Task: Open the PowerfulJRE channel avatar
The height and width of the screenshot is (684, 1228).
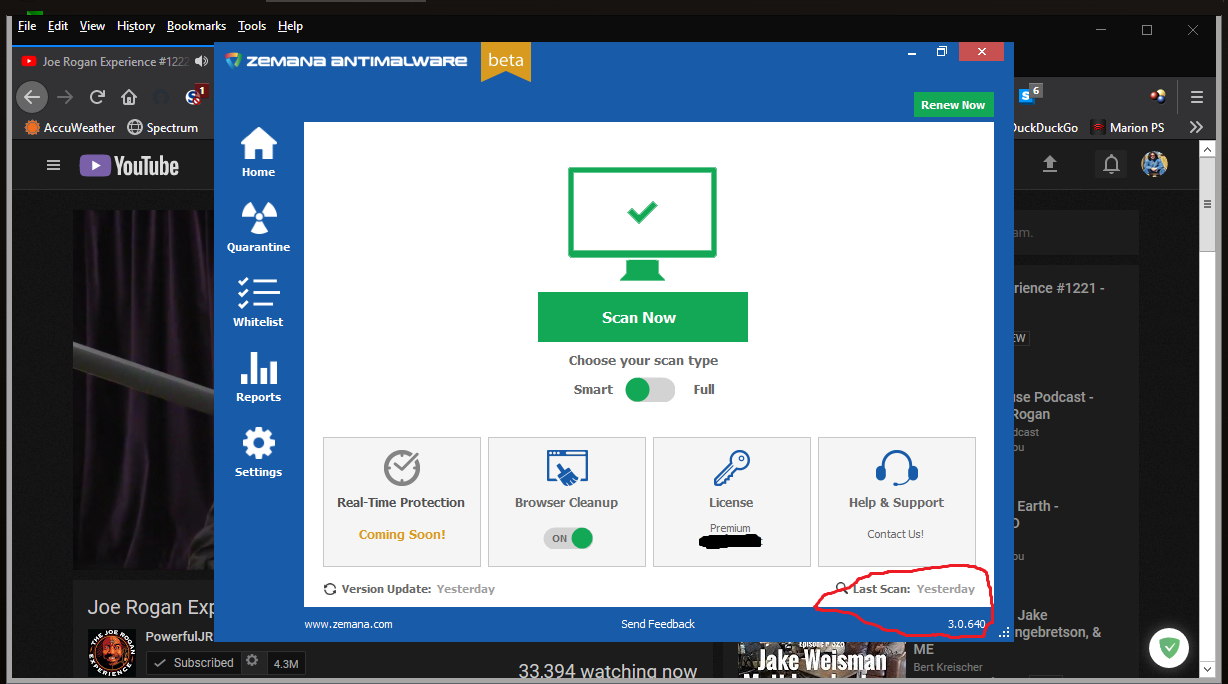Action: (x=112, y=654)
